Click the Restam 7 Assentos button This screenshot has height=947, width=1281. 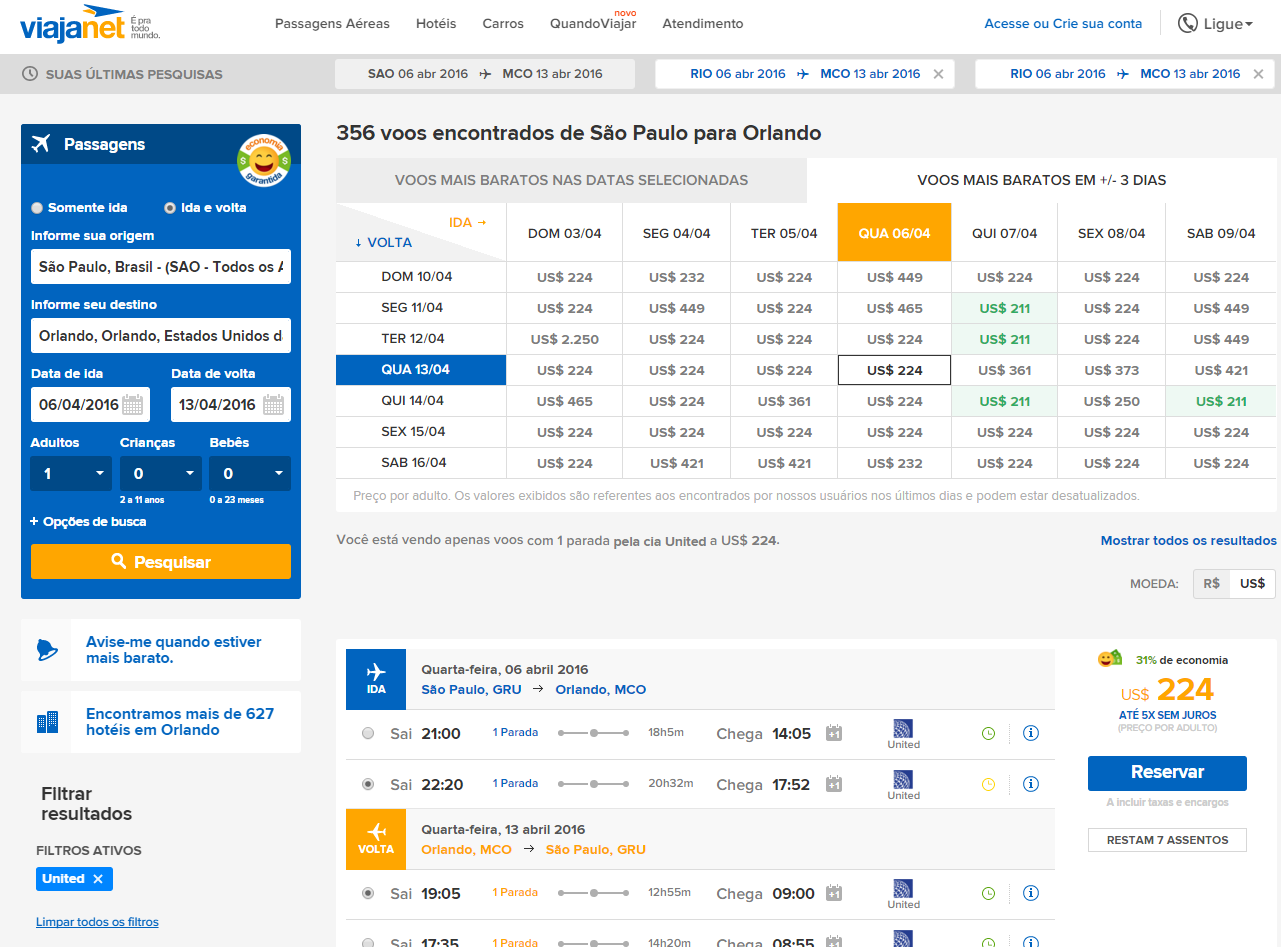1167,840
